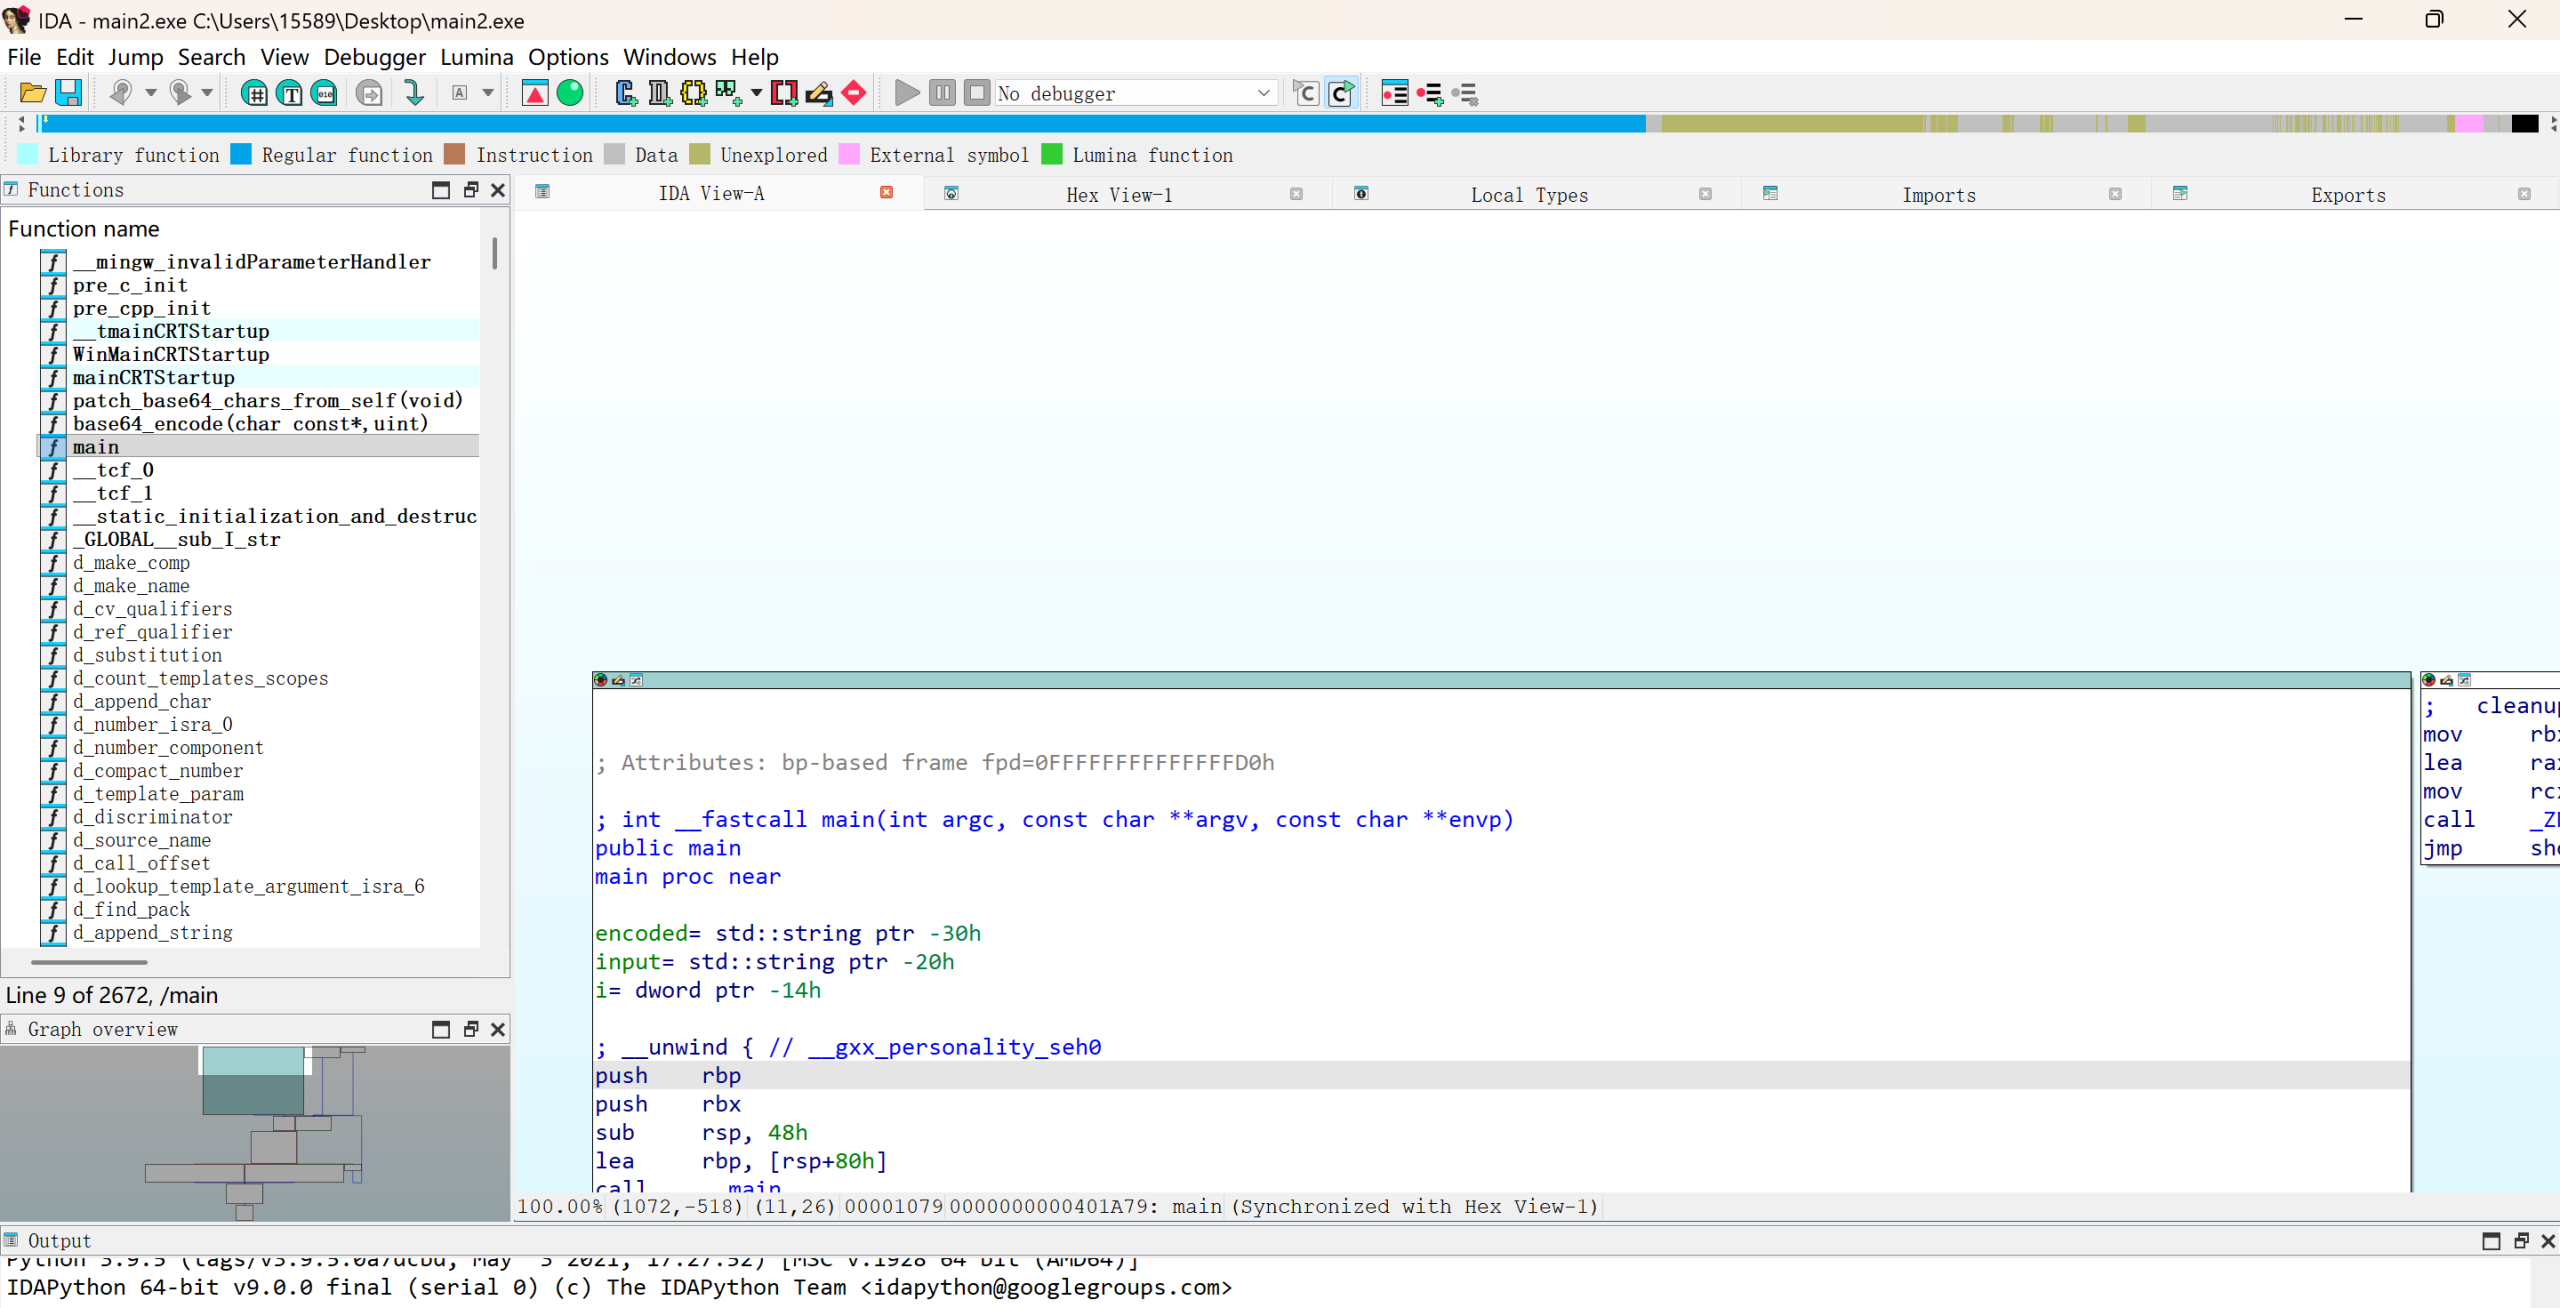The height and width of the screenshot is (1308, 2560).
Task: Select the base64_encode function in Functions list
Action: coord(250,423)
